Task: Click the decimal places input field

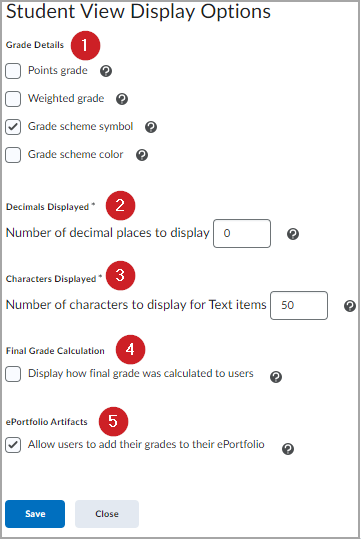Action: click(242, 233)
